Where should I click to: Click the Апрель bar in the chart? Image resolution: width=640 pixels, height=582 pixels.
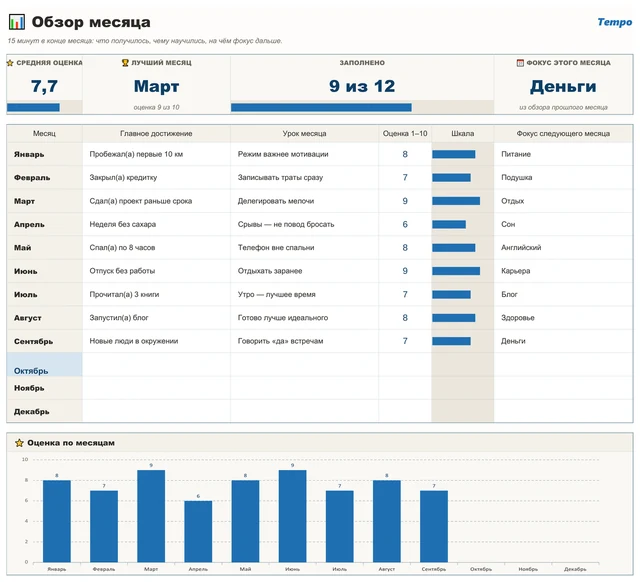tap(198, 531)
